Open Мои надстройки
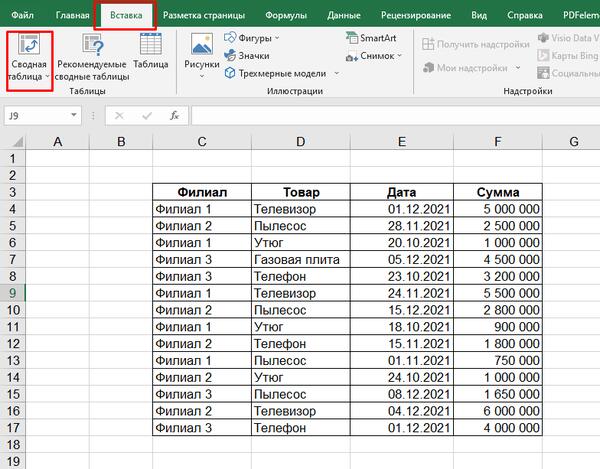This screenshot has width=600, height=469. click(472, 68)
